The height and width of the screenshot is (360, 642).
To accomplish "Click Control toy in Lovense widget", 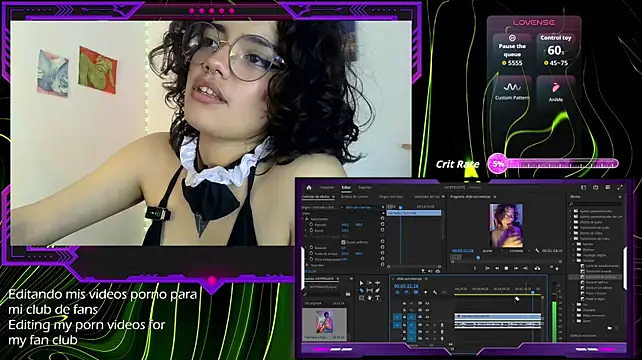I will [556, 51].
